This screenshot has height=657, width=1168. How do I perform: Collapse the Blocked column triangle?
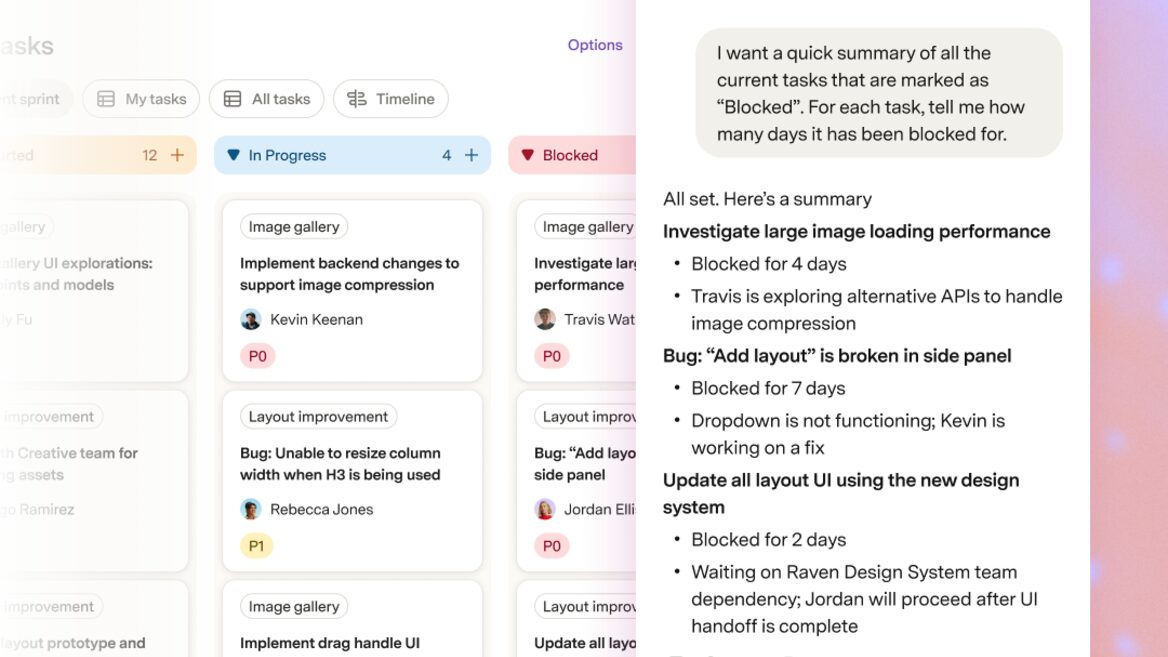tap(527, 155)
